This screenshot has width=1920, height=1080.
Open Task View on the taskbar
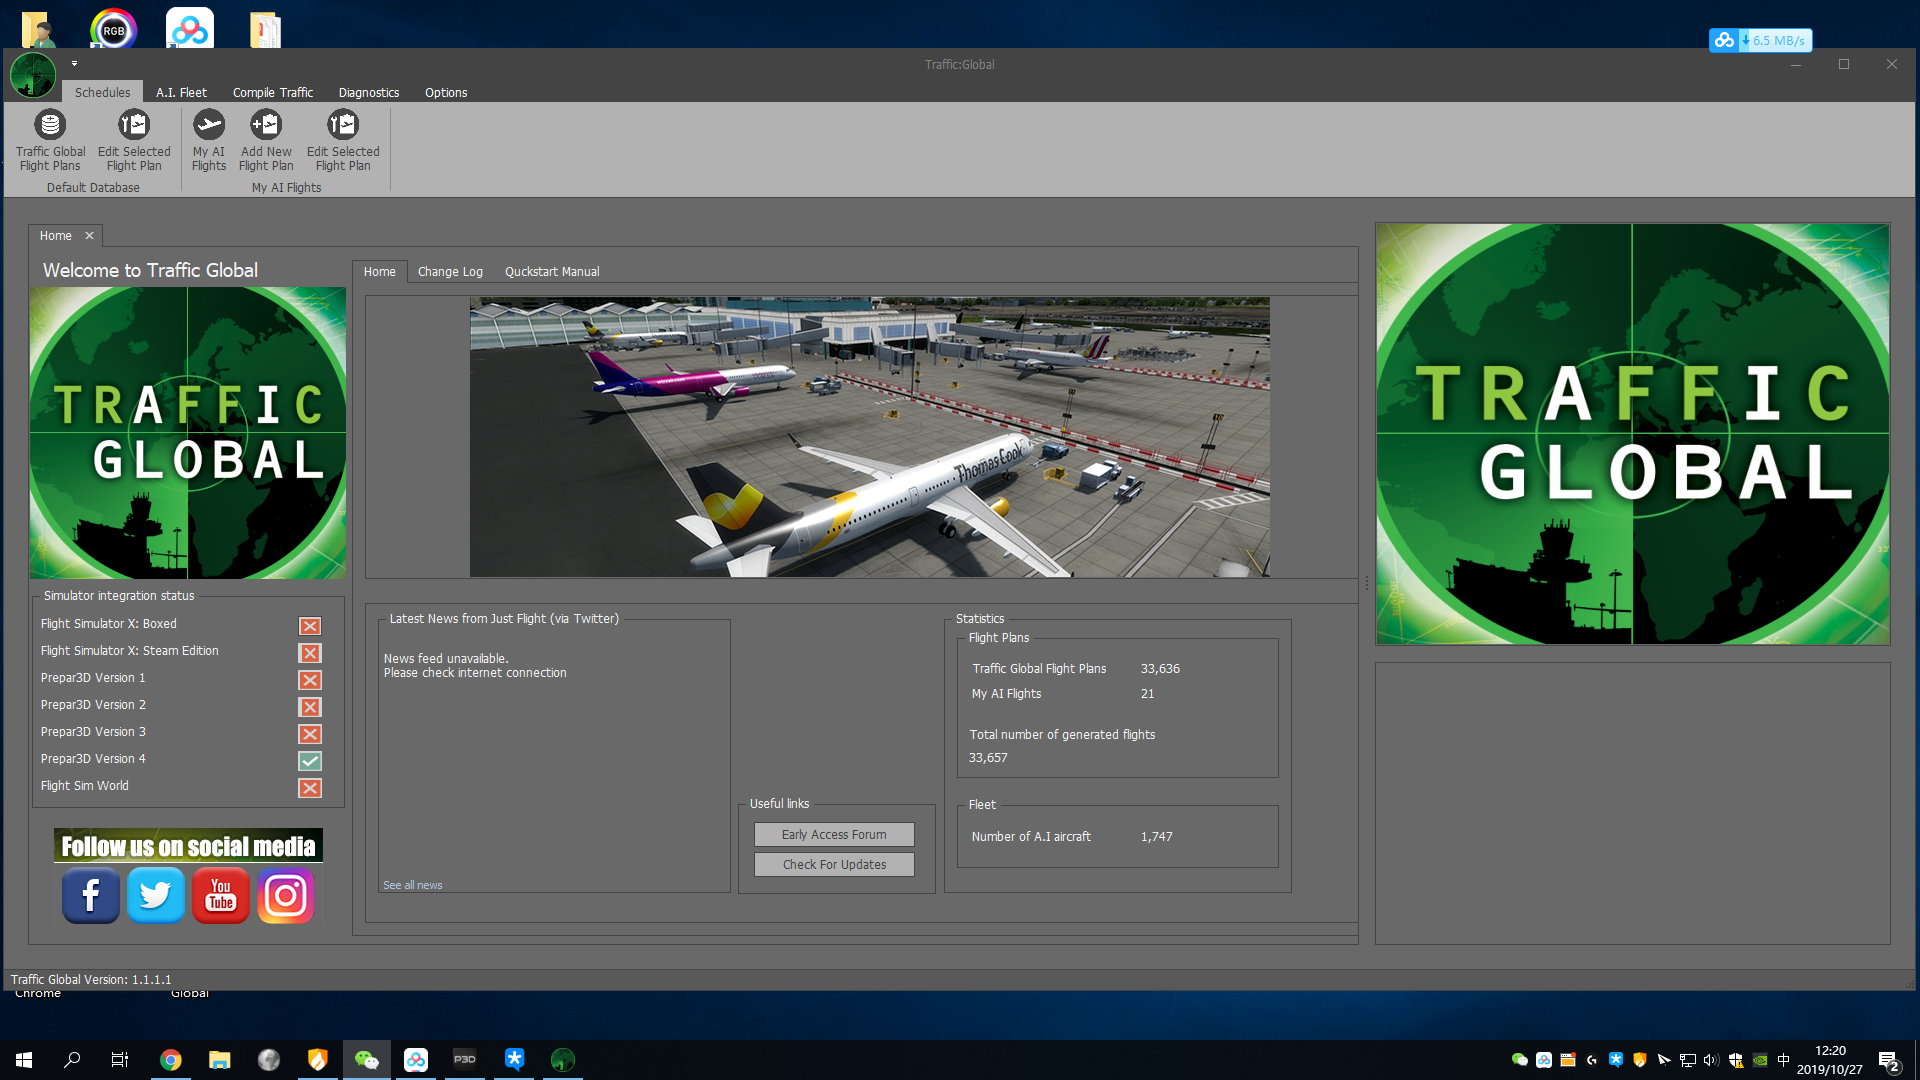tap(120, 1060)
